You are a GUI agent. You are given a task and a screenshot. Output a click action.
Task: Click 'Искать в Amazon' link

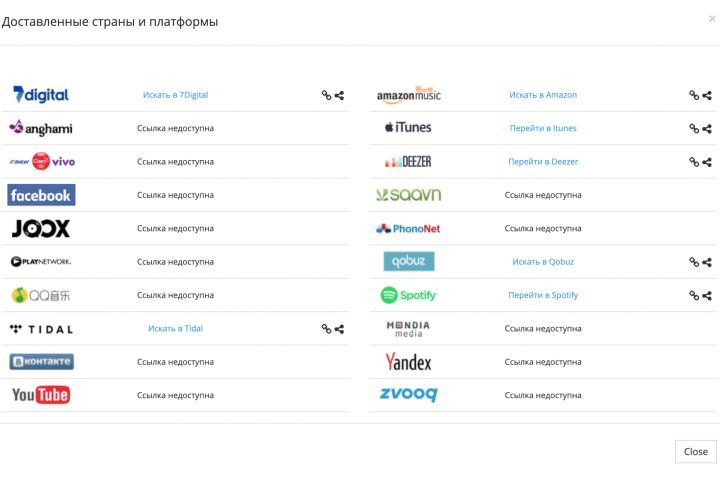tap(542, 95)
